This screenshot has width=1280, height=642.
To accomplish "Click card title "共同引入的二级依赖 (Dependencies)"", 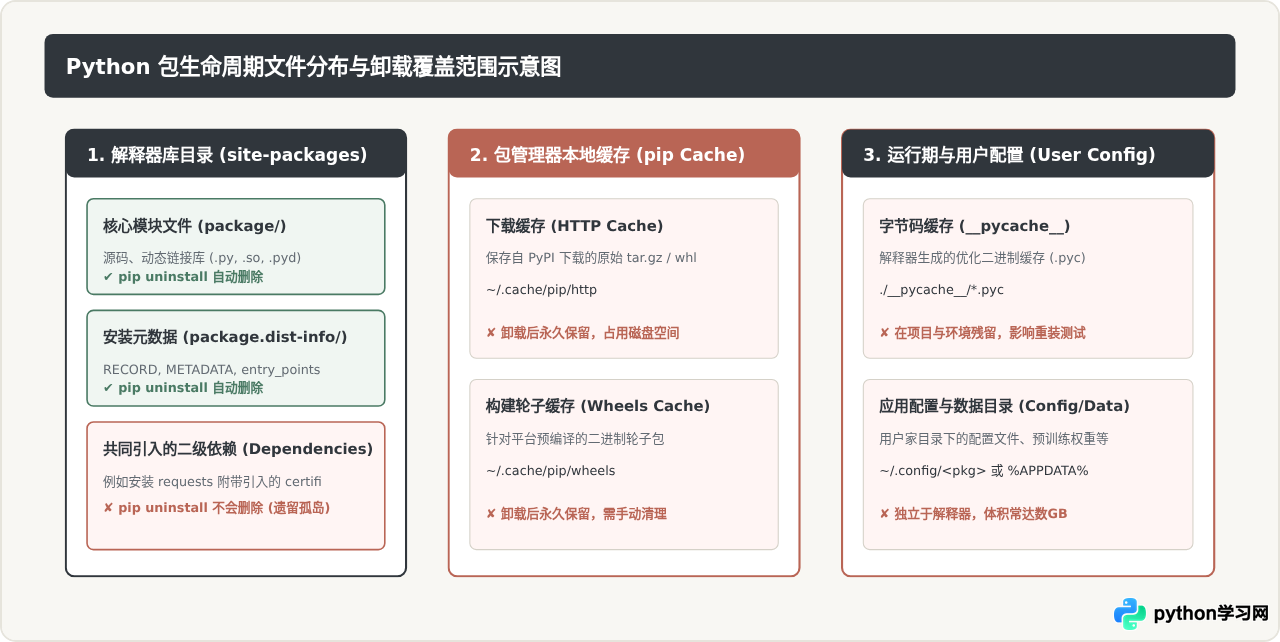I will click(x=238, y=449).
